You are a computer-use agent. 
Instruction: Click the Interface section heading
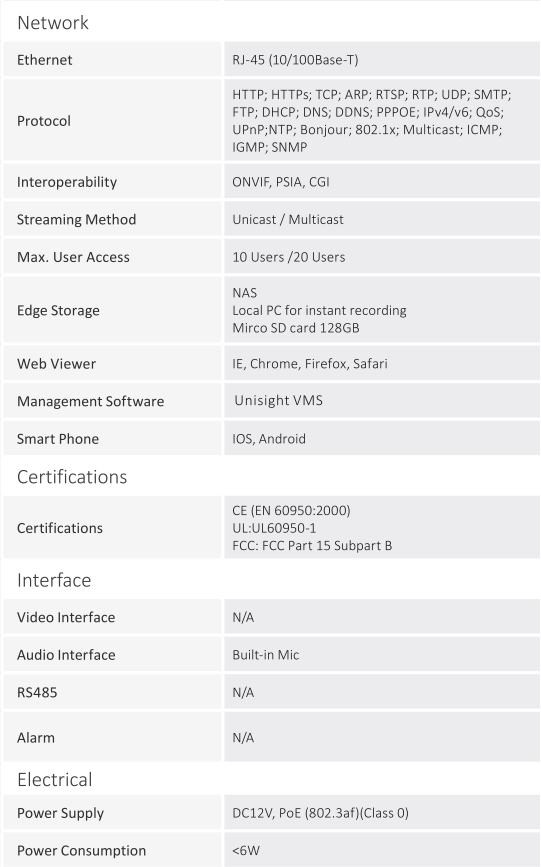click(x=54, y=580)
